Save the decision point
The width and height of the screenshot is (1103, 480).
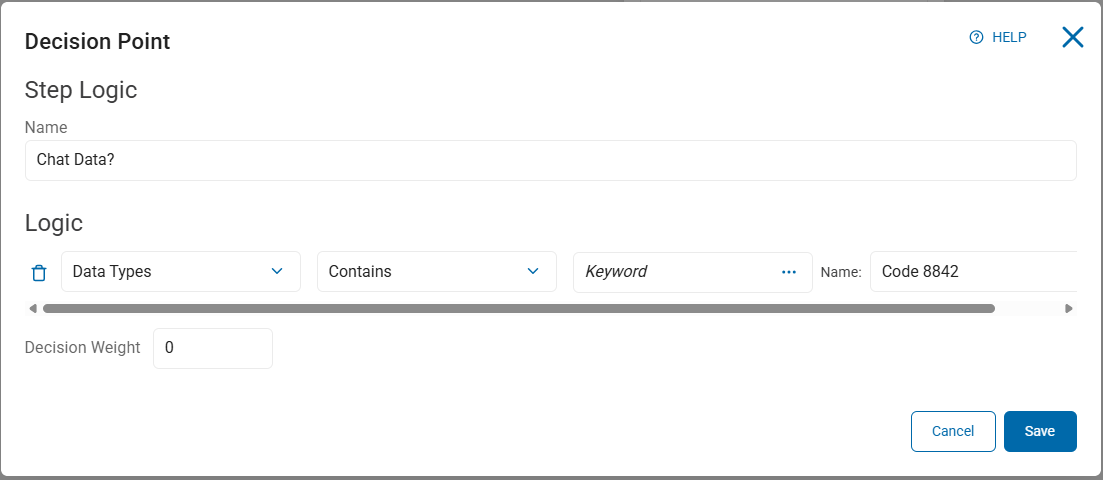tap(1040, 431)
